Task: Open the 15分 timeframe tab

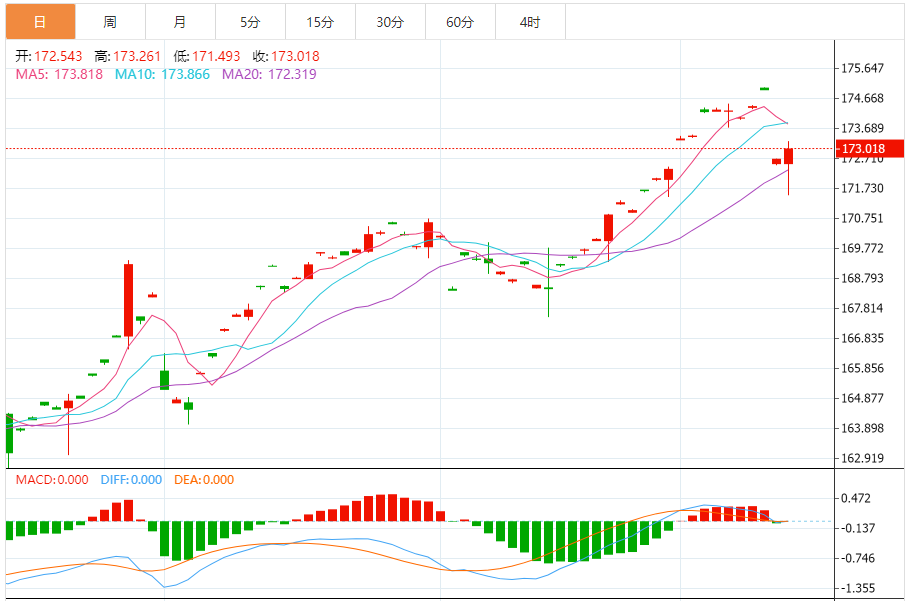Action: coord(320,22)
